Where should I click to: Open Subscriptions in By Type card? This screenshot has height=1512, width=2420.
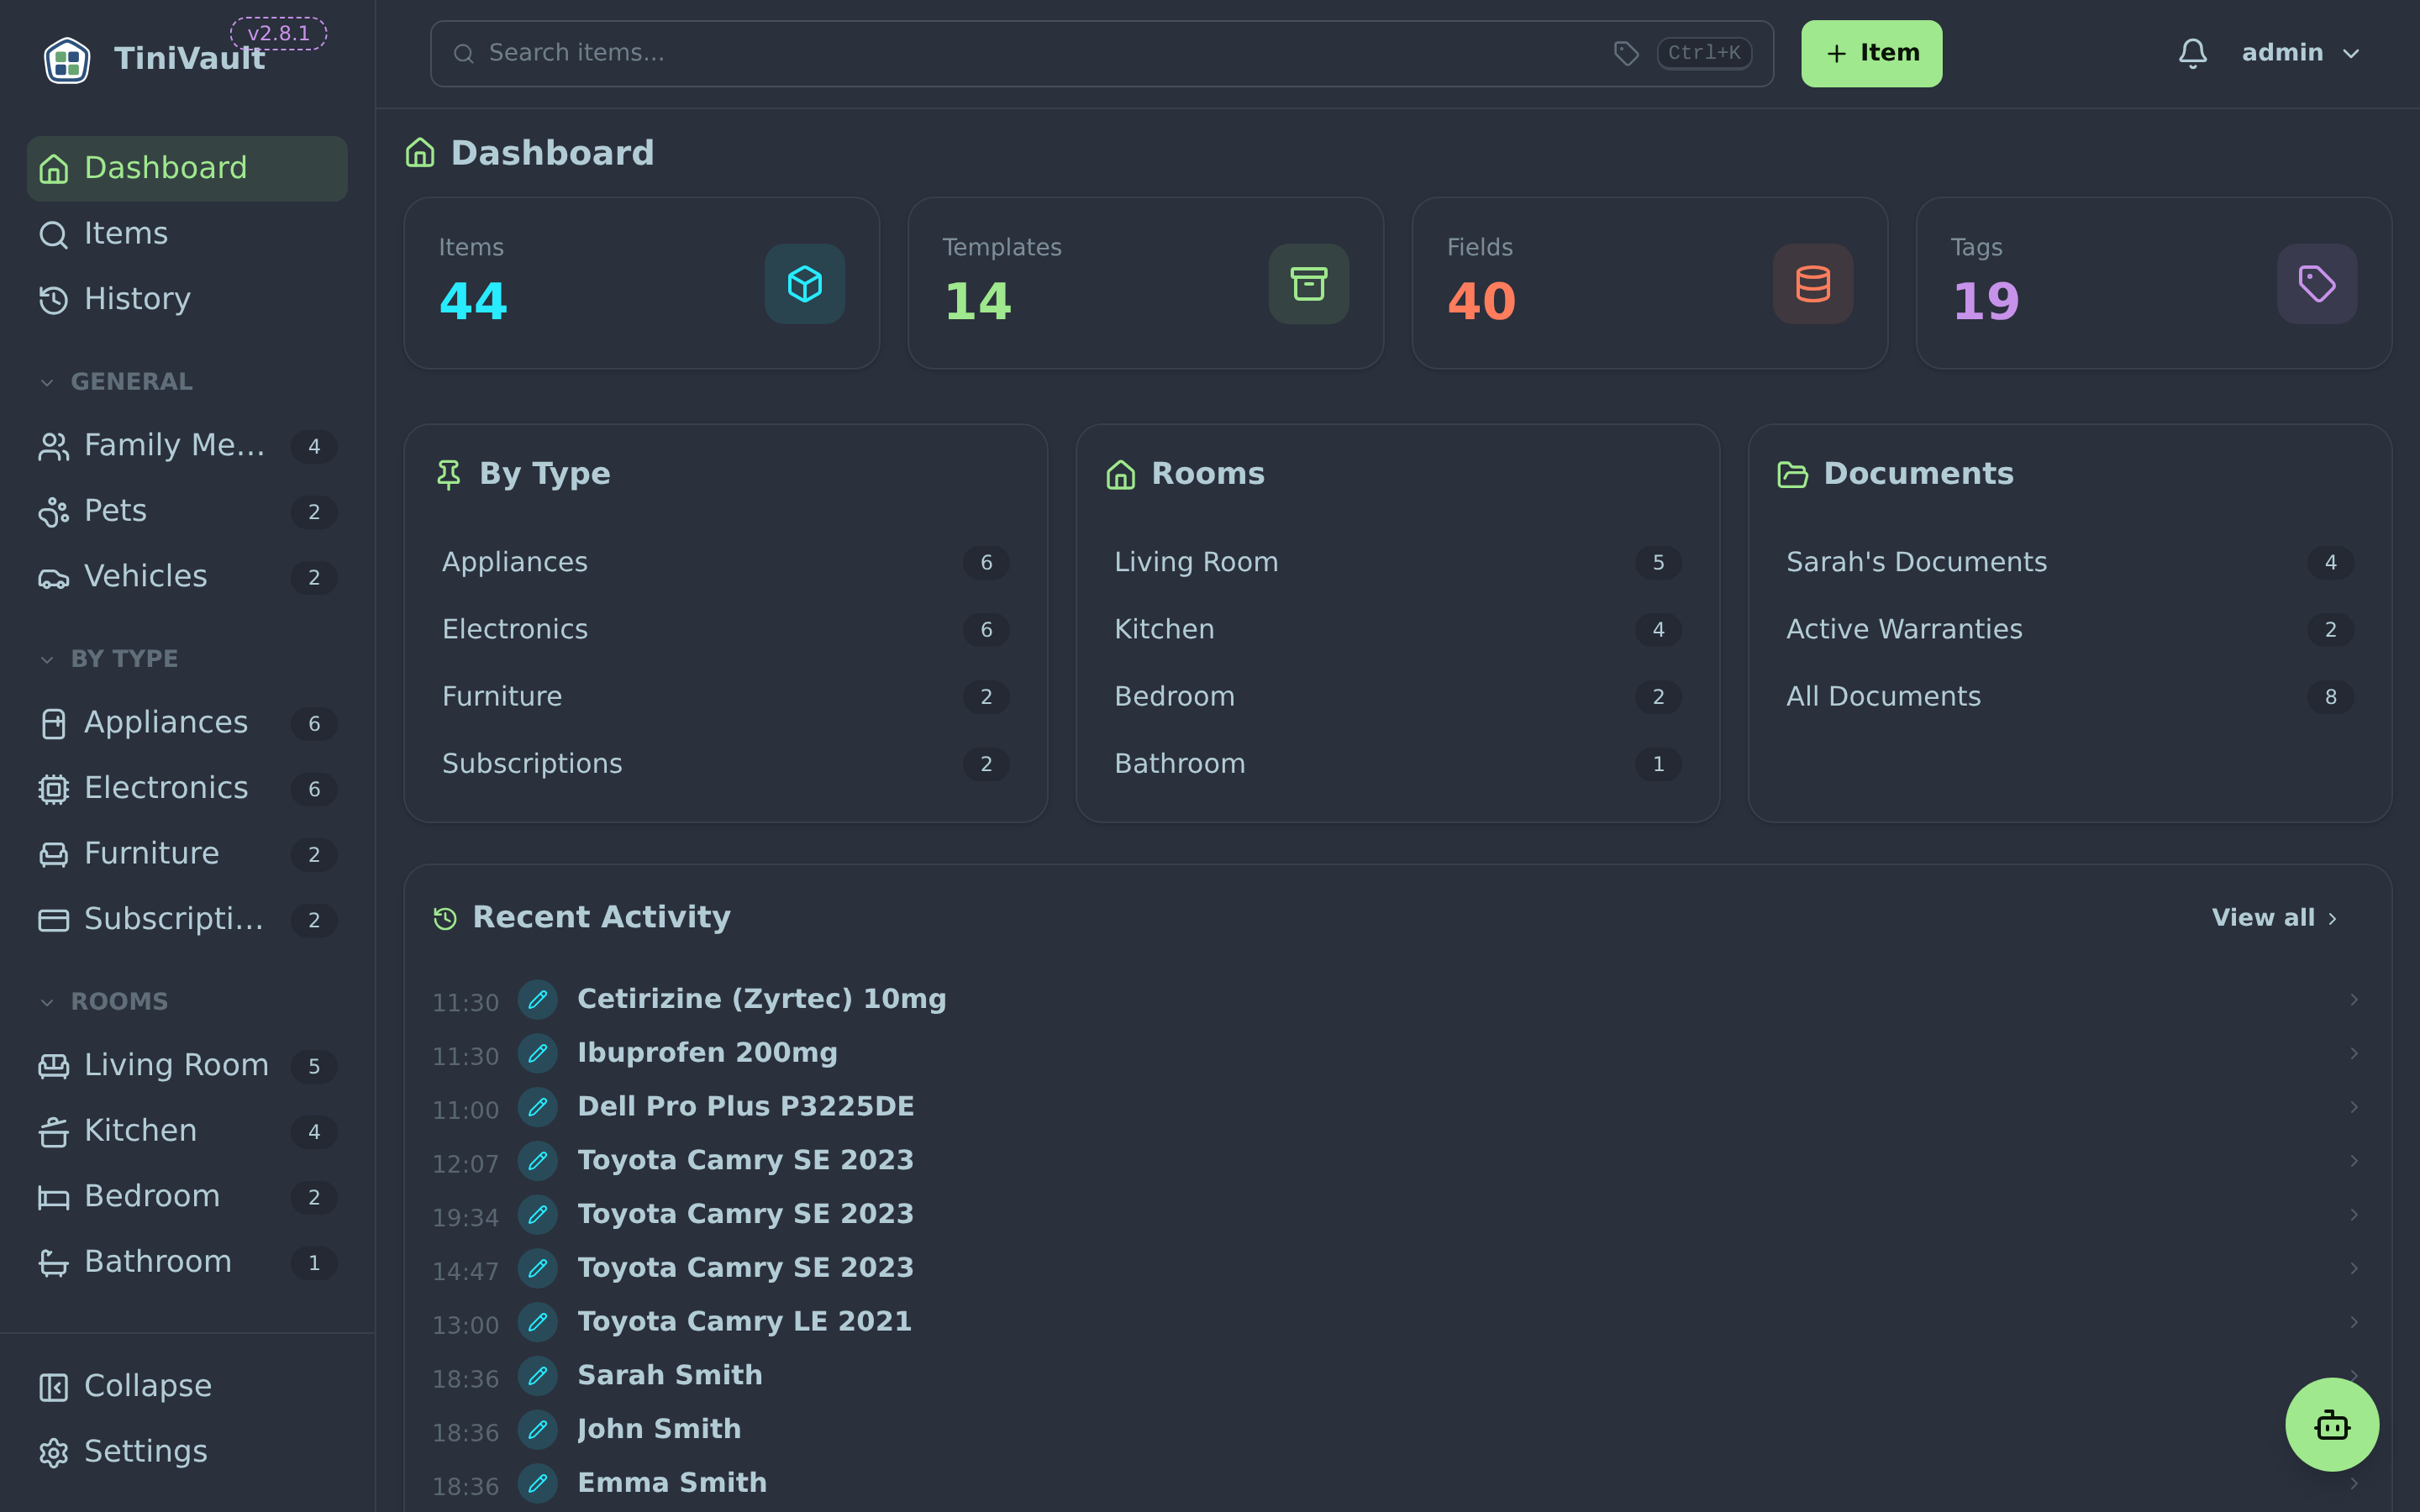click(x=725, y=764)
